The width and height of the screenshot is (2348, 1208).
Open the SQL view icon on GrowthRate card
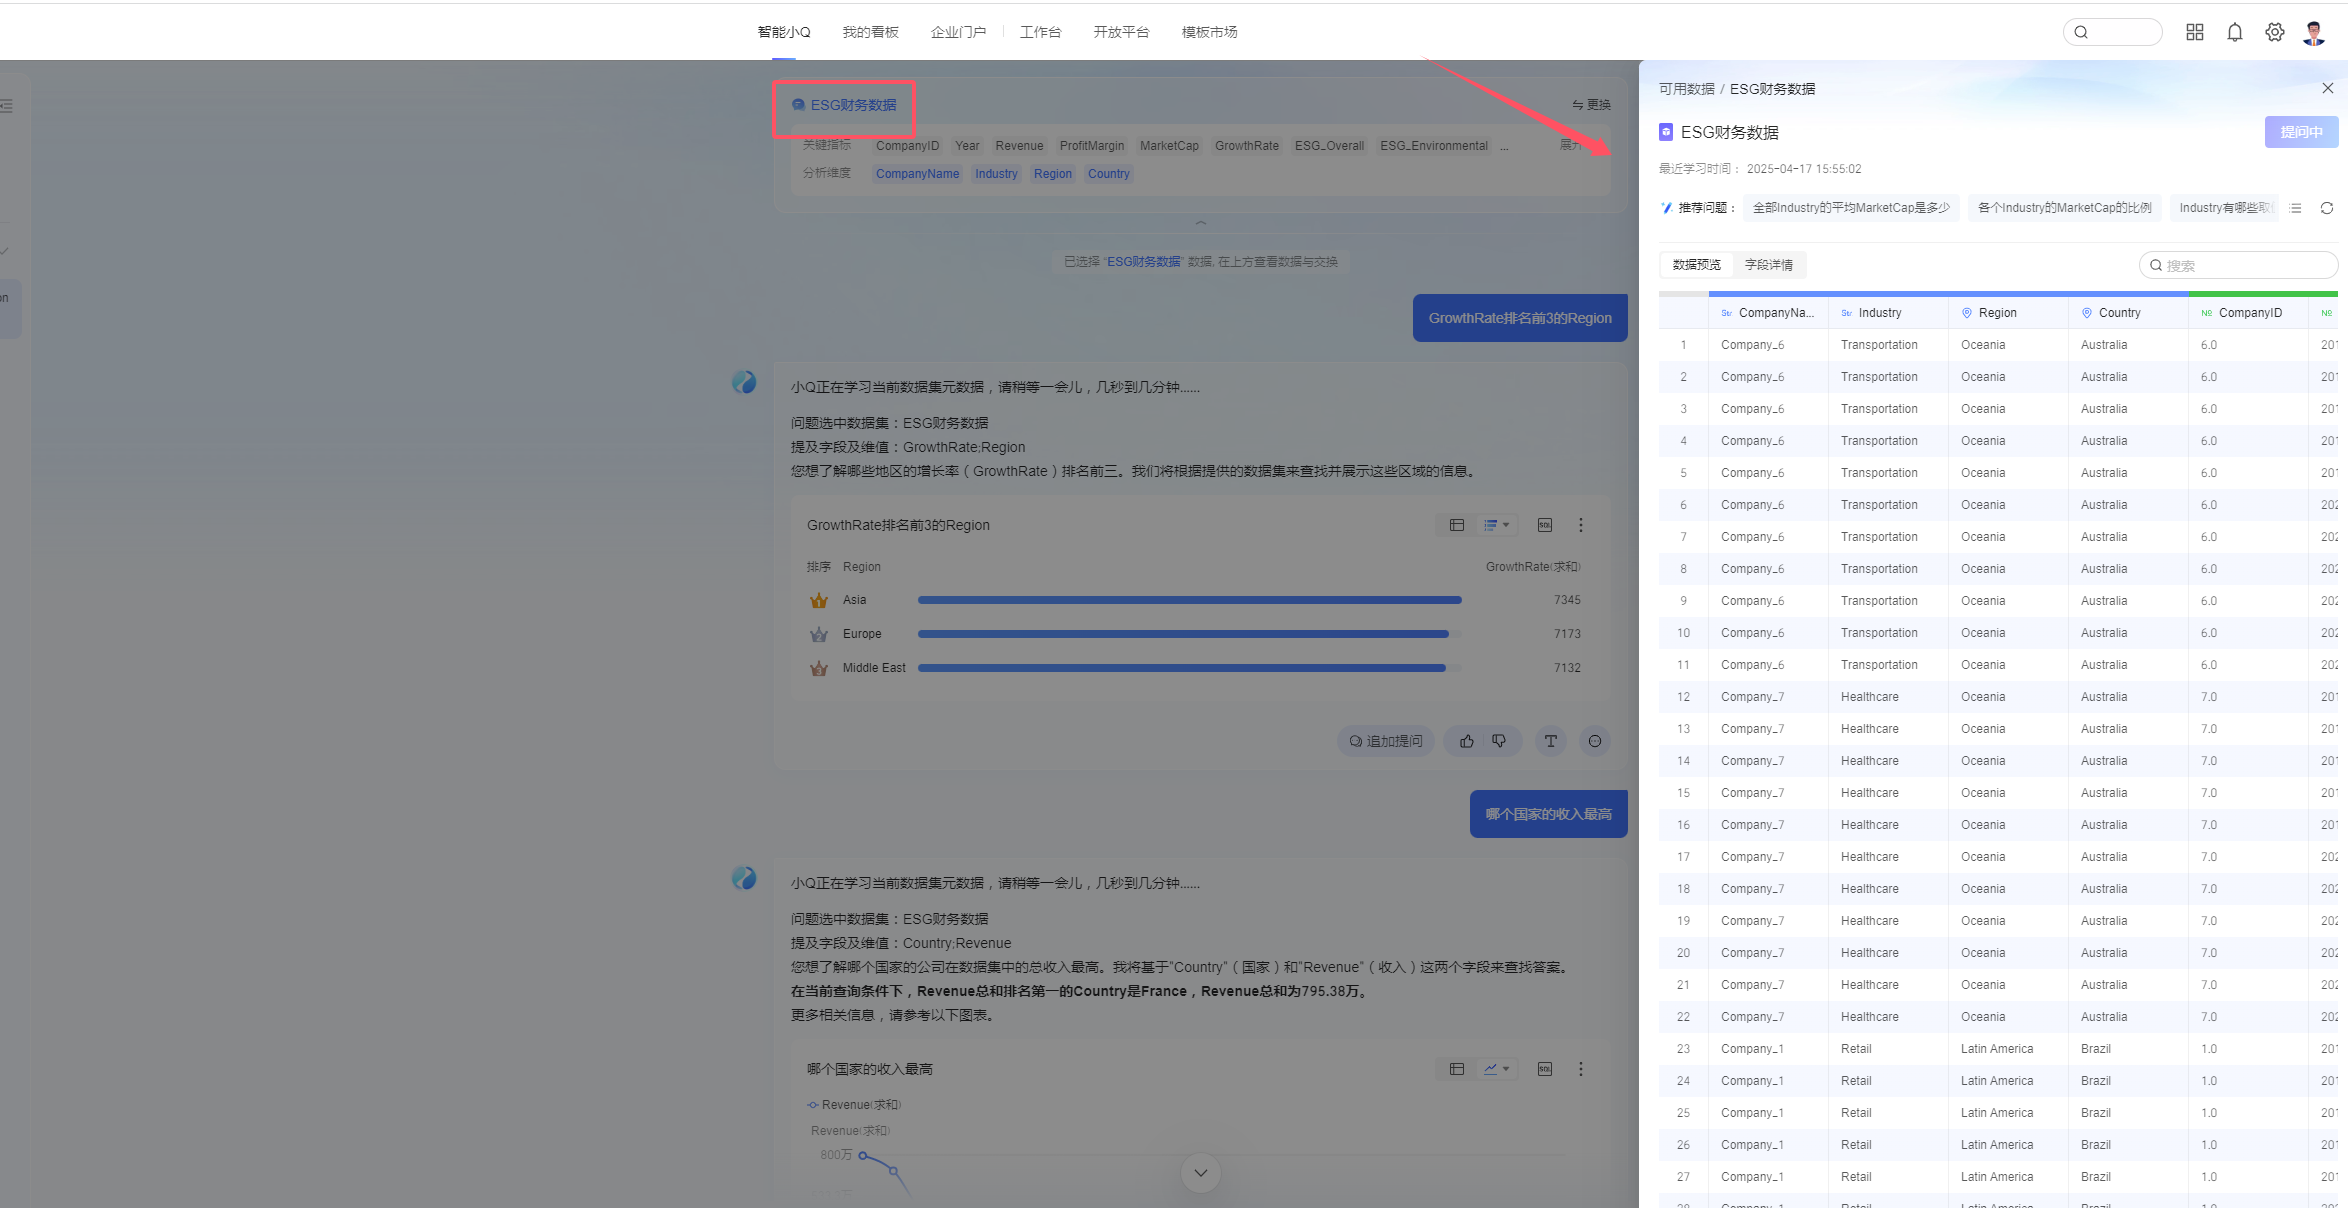[x=1545, y=525]
